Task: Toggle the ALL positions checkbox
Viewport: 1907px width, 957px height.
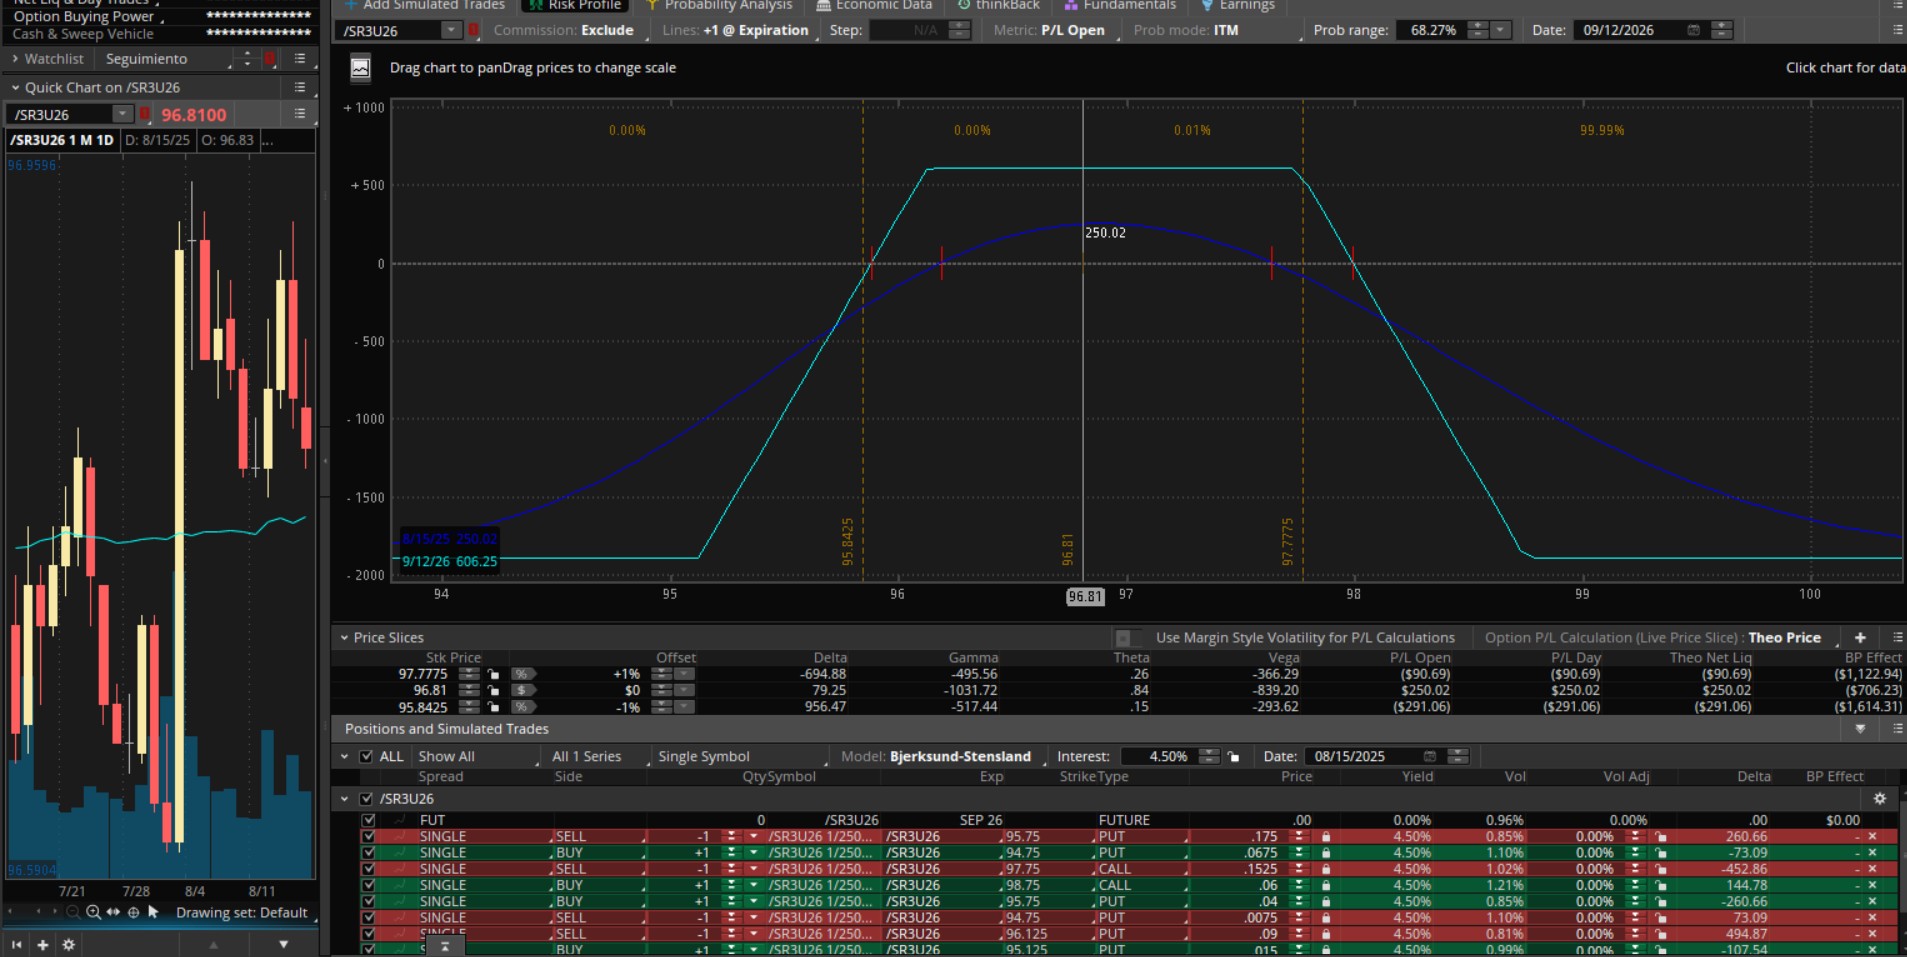Action: 366,757
